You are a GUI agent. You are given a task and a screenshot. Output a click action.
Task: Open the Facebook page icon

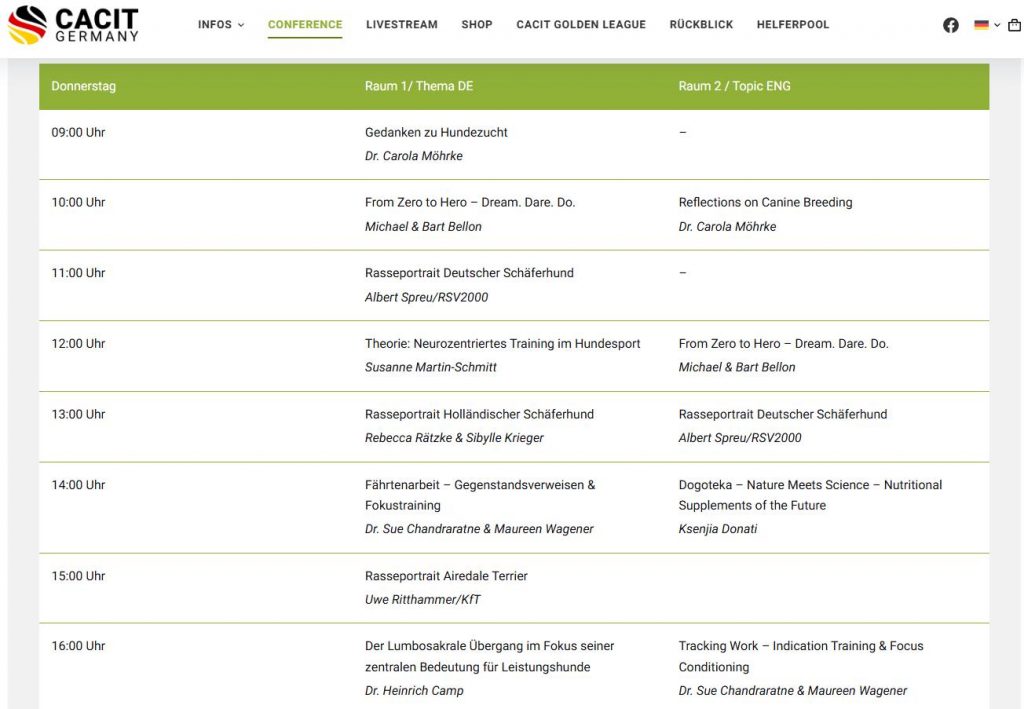click(x=951, y=25)
